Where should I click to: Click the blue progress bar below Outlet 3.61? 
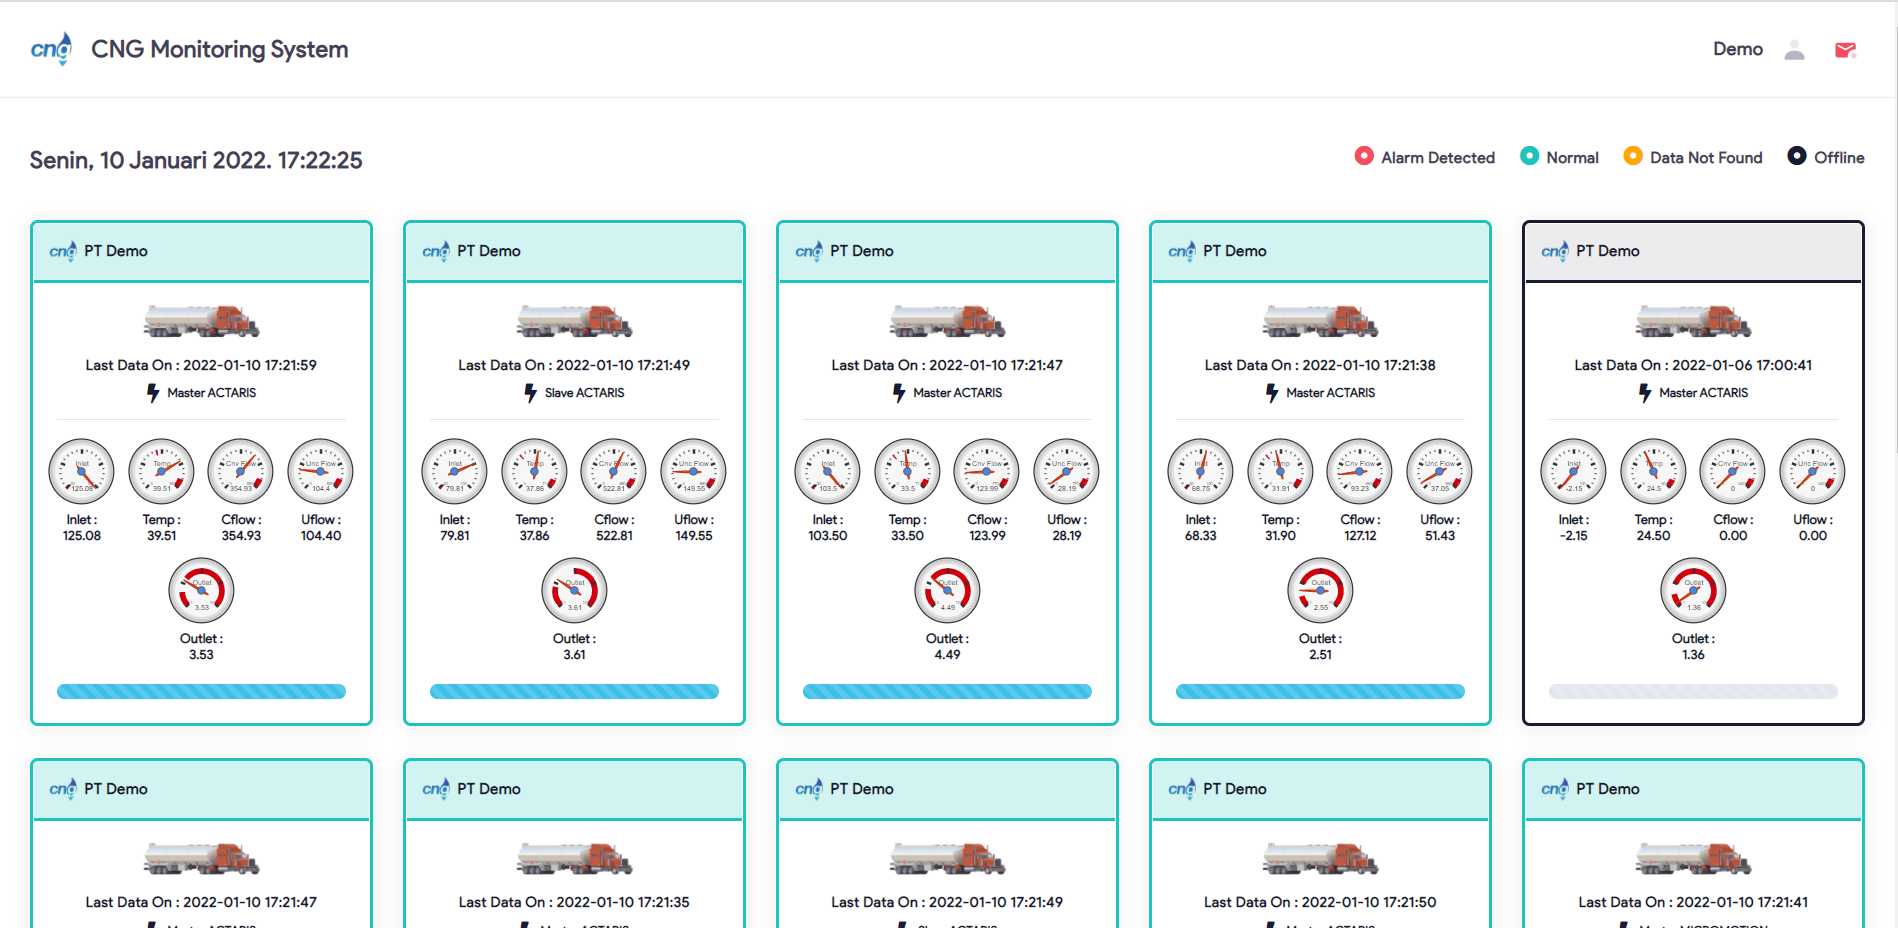(x=574, y=691)
